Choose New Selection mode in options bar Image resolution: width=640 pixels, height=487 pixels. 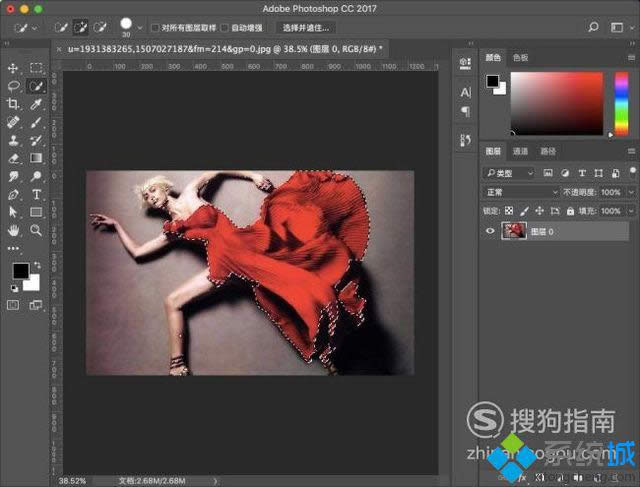tap(61, 27)
